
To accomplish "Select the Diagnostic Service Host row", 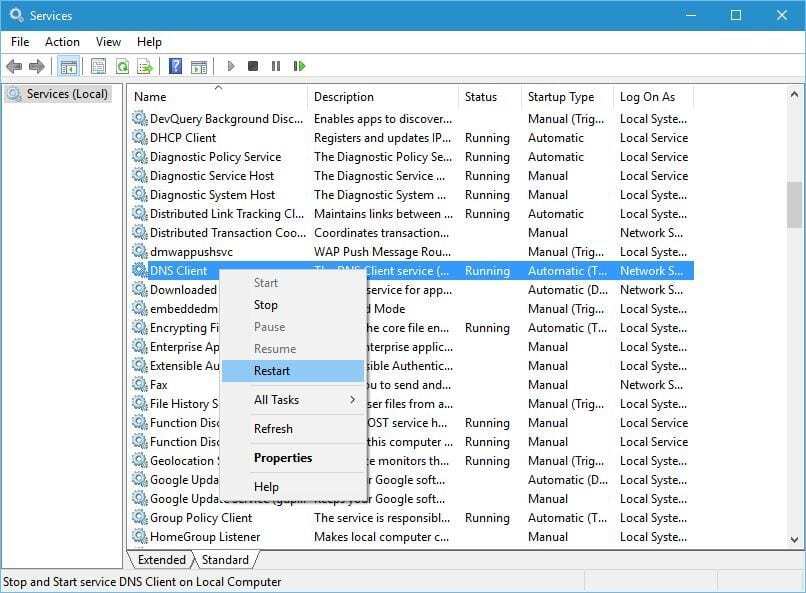I will click(x=411, y=175).
